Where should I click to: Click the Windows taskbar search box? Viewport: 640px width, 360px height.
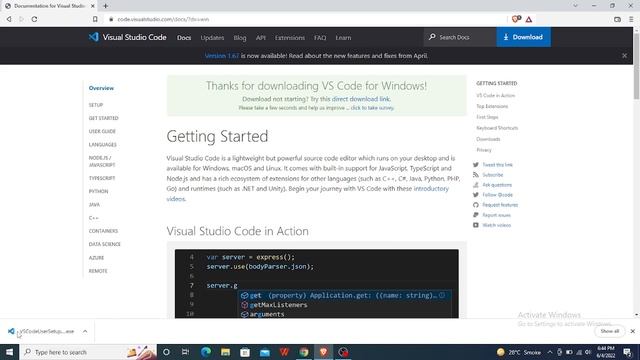click(x=88, y=352)
